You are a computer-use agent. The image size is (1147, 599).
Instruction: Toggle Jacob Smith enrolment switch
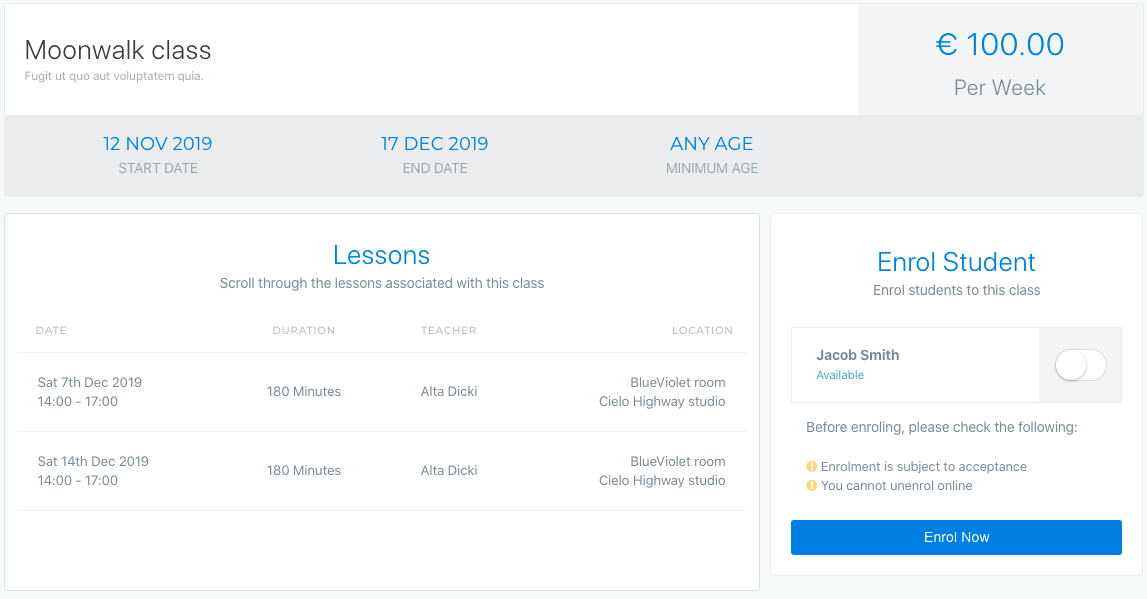coord(1080,365)
